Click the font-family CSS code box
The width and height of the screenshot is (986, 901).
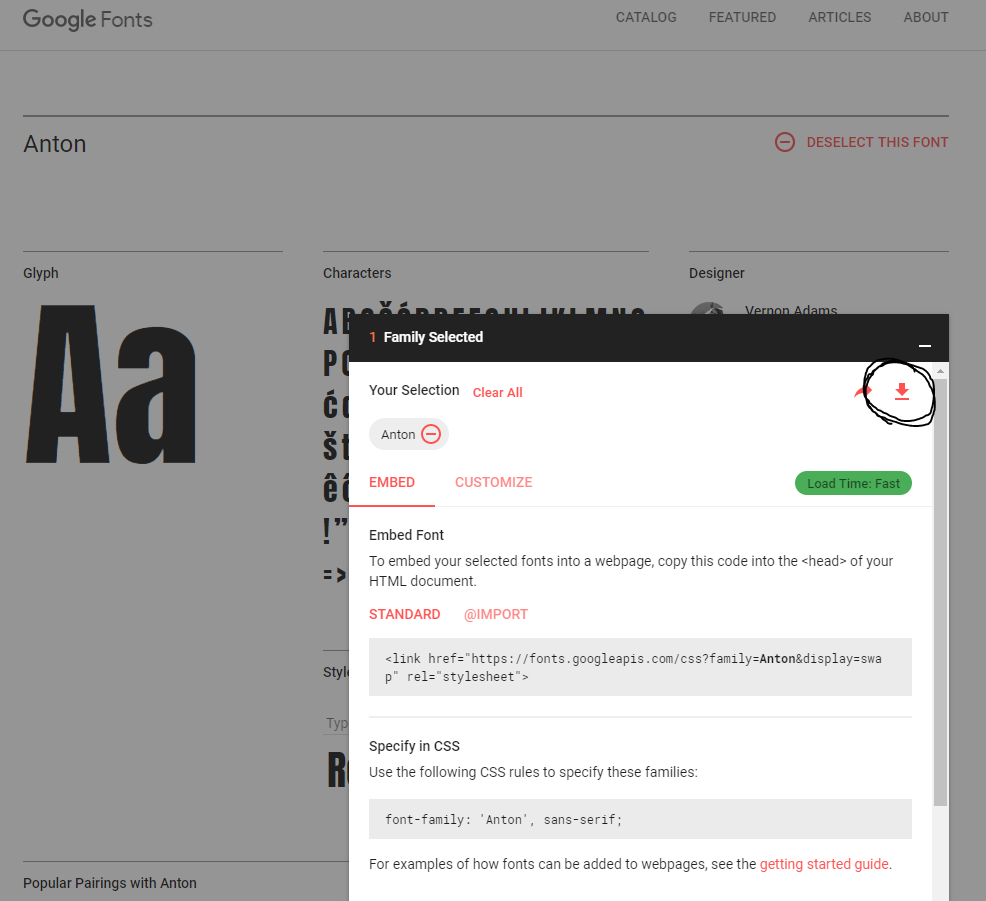click(640, 819)
